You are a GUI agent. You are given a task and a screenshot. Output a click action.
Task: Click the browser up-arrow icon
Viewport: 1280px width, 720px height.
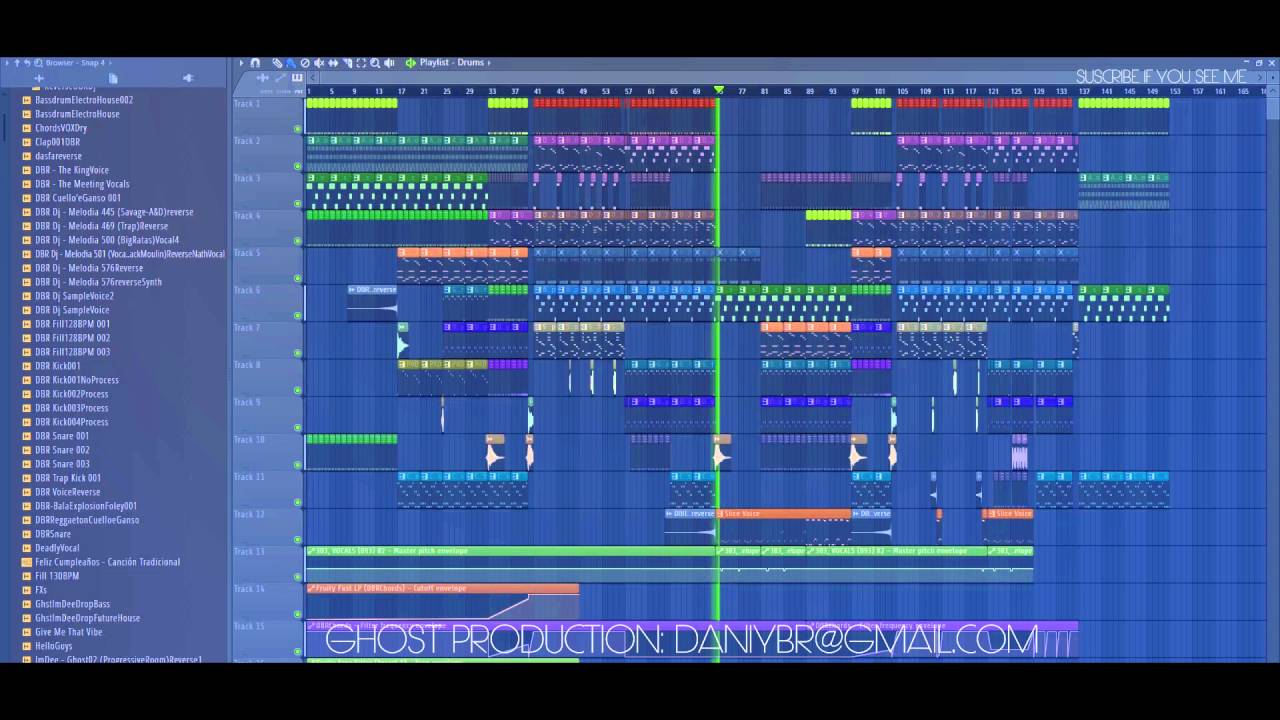(x=17, y=63)
